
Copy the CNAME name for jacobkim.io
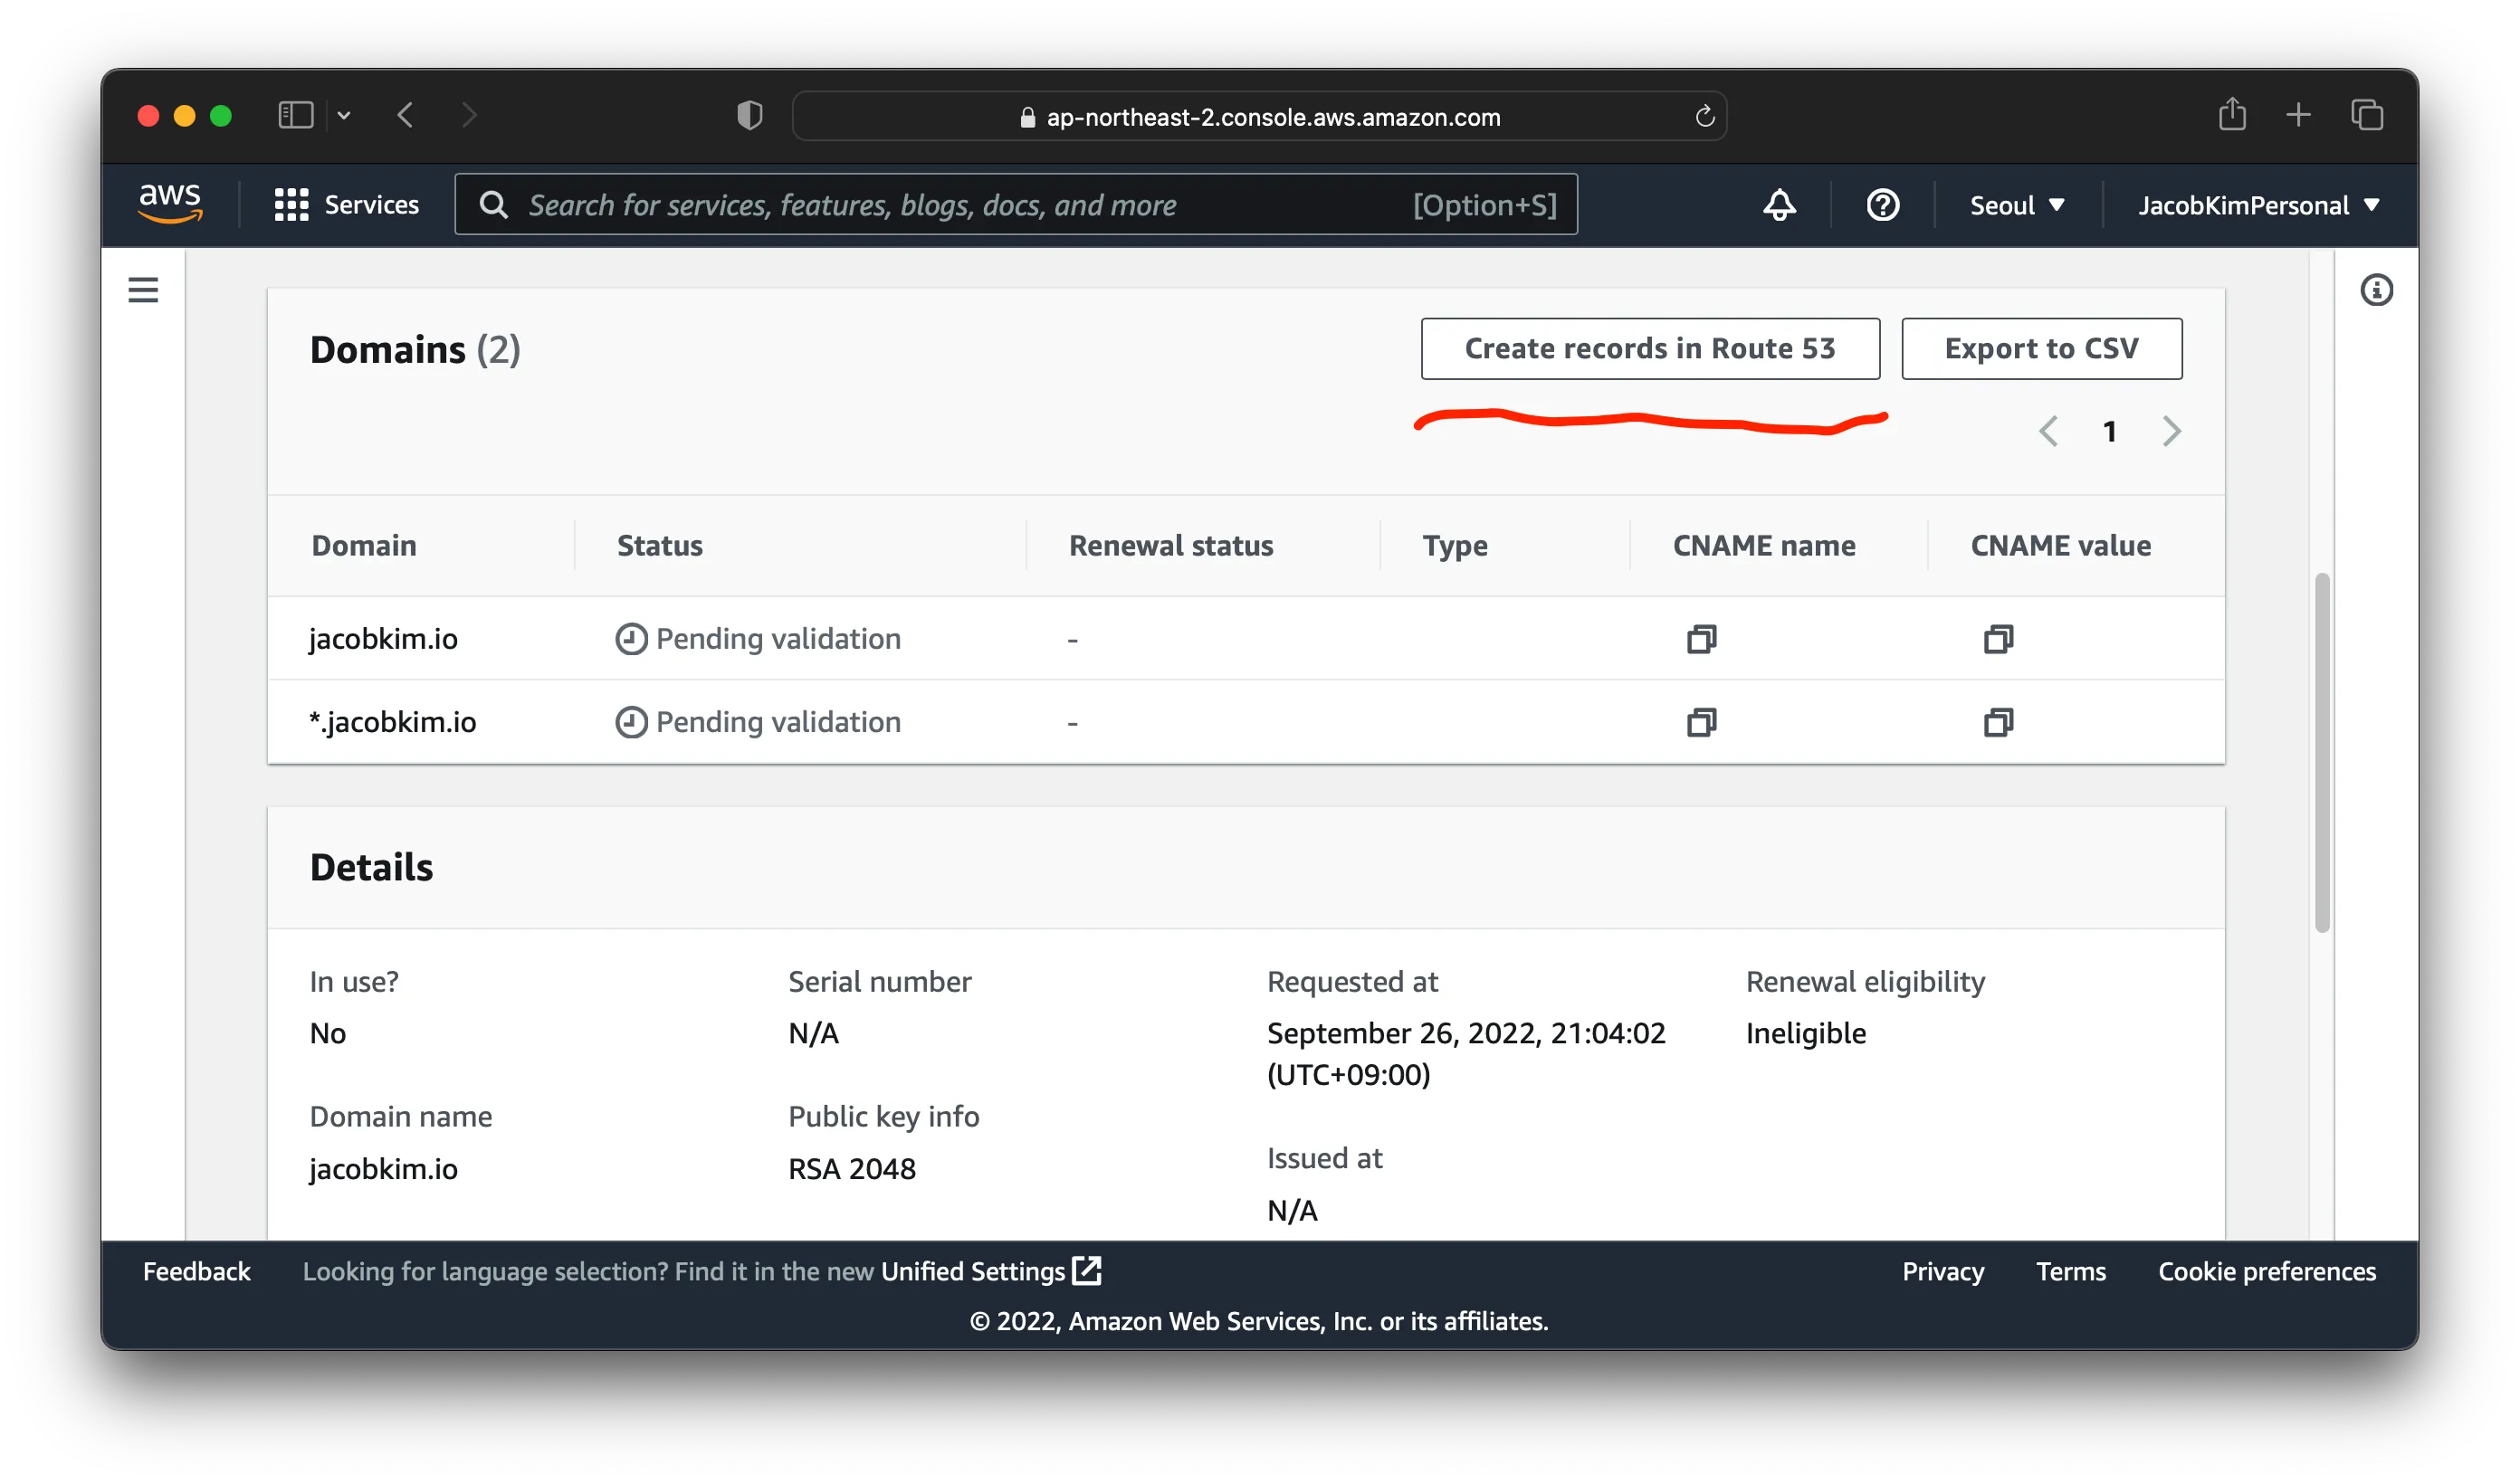click(x=1701, y=639)
